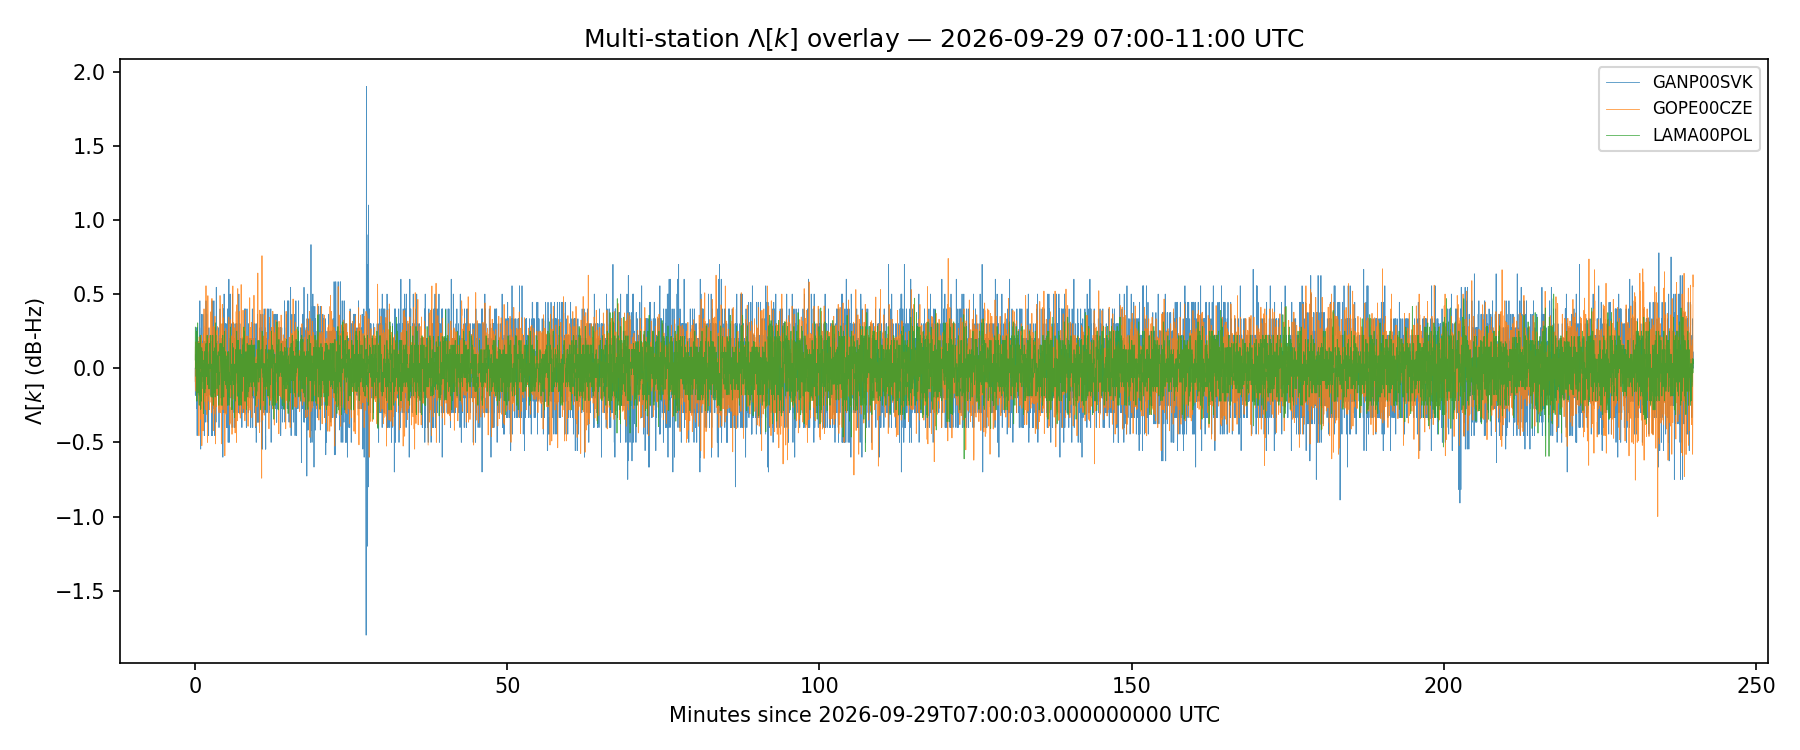
Task: Select the GANP00SVK legend label
Action: point(1702,82)
